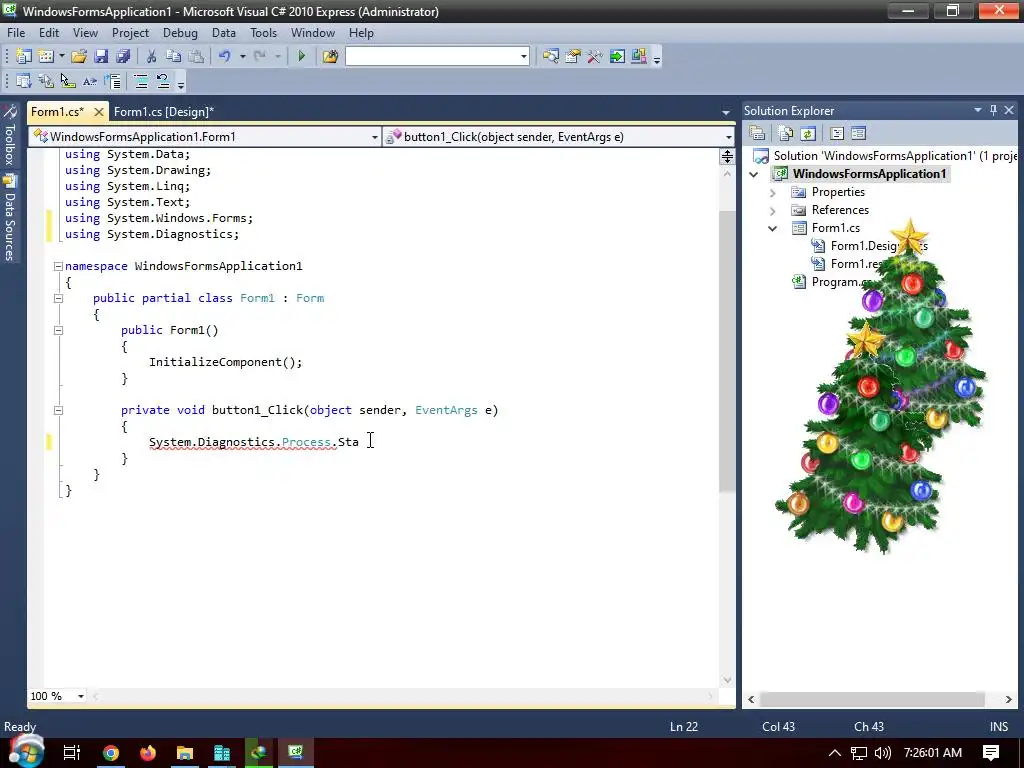Click the Display Parameter Info icon
This screenshot has height=768, width=1024.
click(46, 81)
